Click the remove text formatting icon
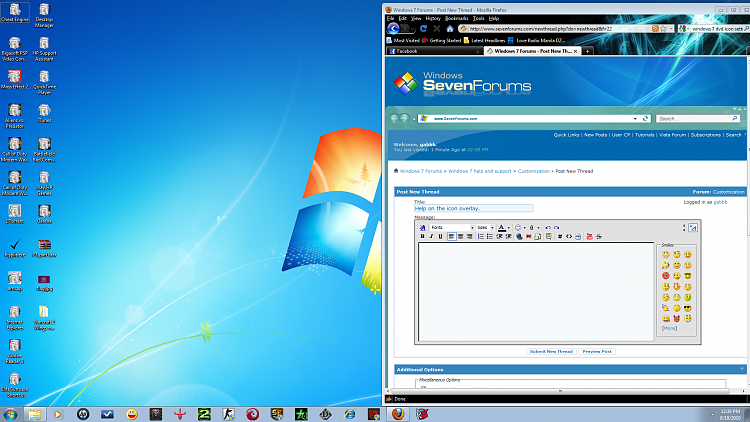 click(x=422, y=228)
